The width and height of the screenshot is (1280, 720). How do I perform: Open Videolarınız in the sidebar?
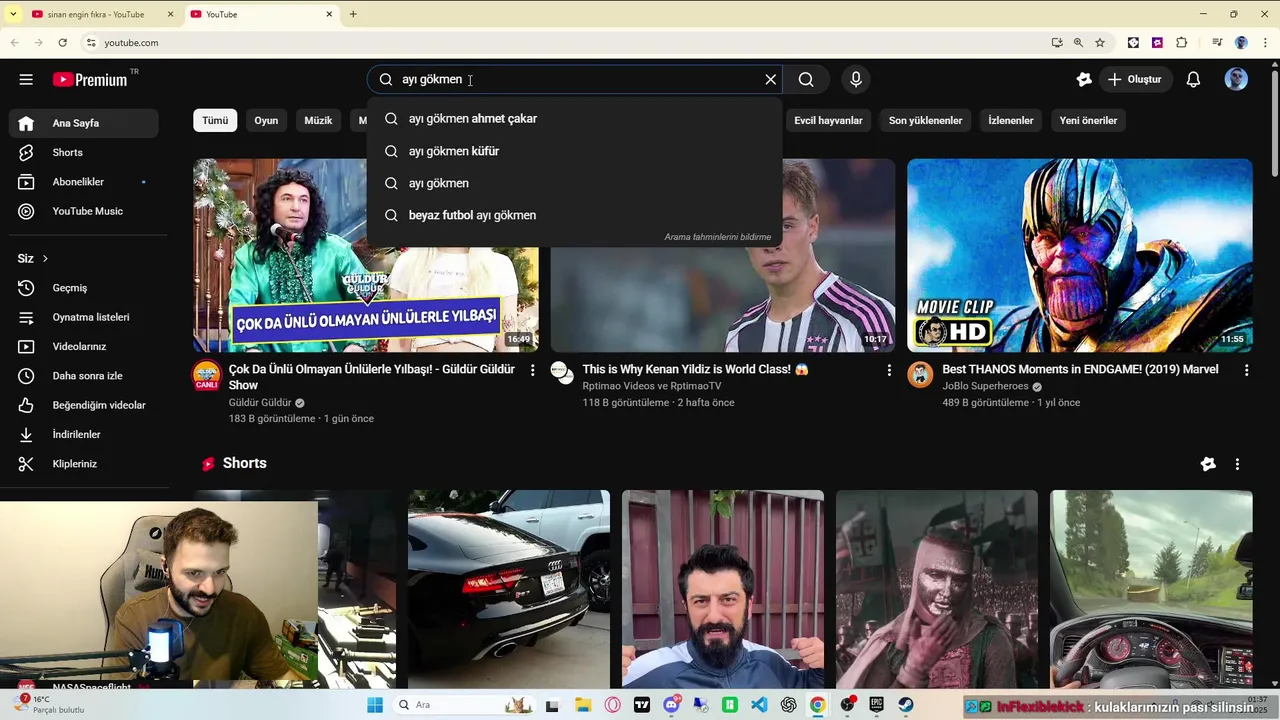click(x=84, y=346)
